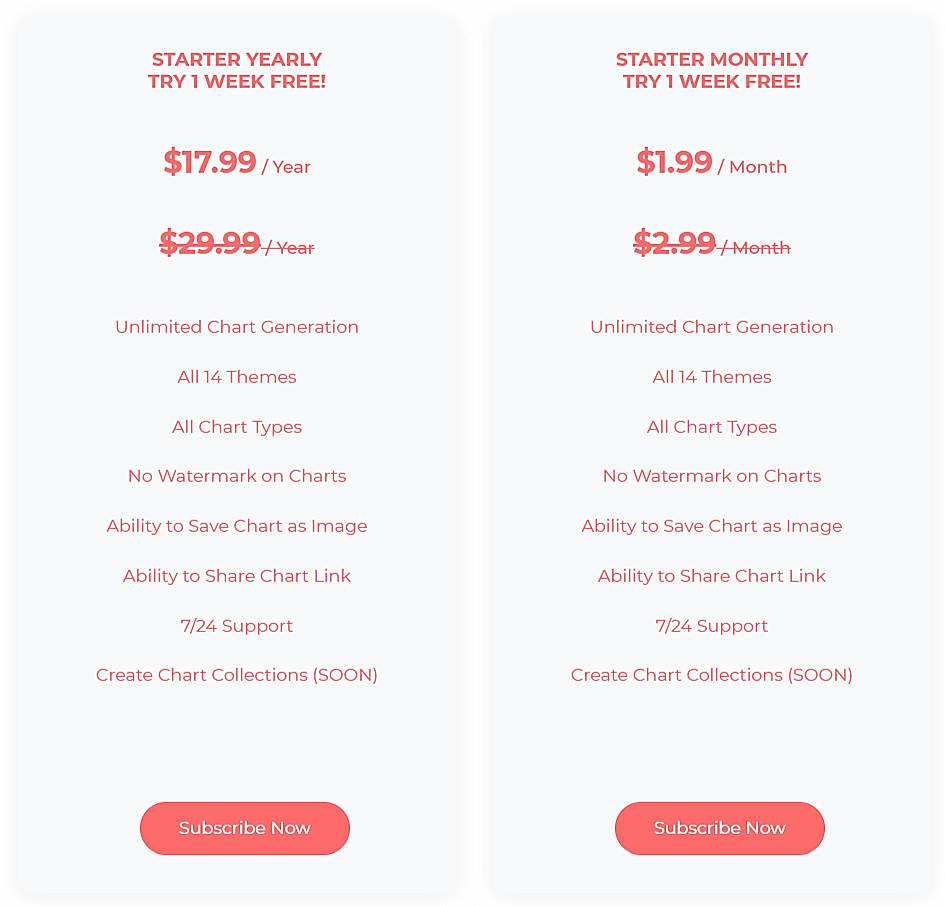Click Unlimited Chart Generation in the yearly plan
The image size is (945, 906).
[236, 327]
